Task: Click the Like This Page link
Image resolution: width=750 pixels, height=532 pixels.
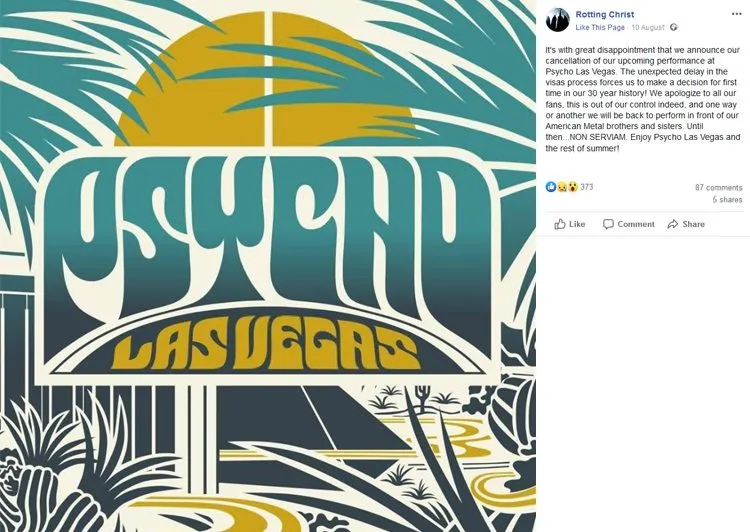Action: point(600,27)
